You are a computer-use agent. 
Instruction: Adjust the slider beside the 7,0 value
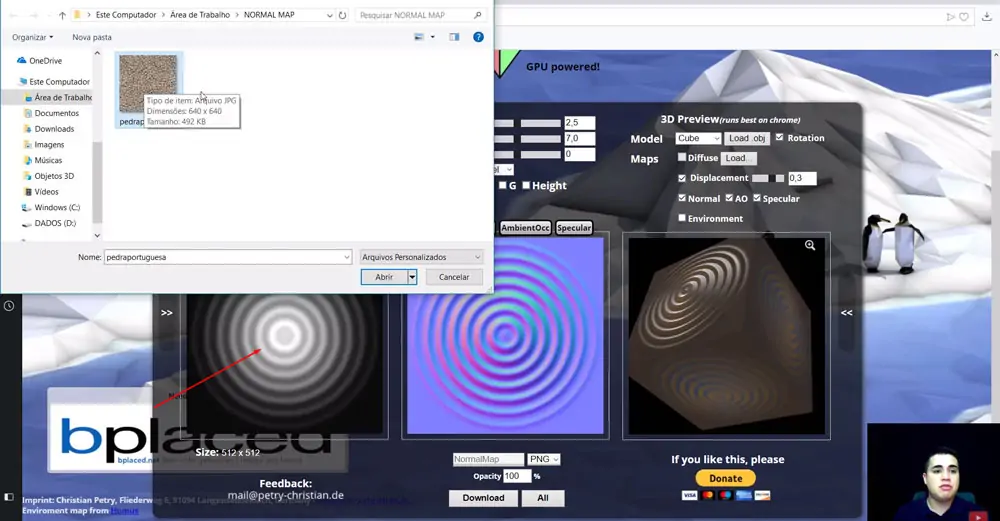click(x=540, y=139)
